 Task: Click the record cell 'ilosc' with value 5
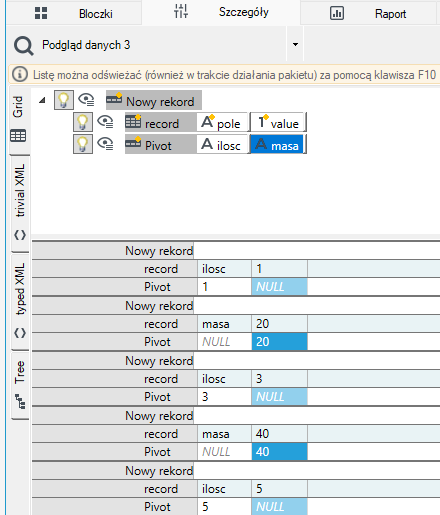point(224,489)
